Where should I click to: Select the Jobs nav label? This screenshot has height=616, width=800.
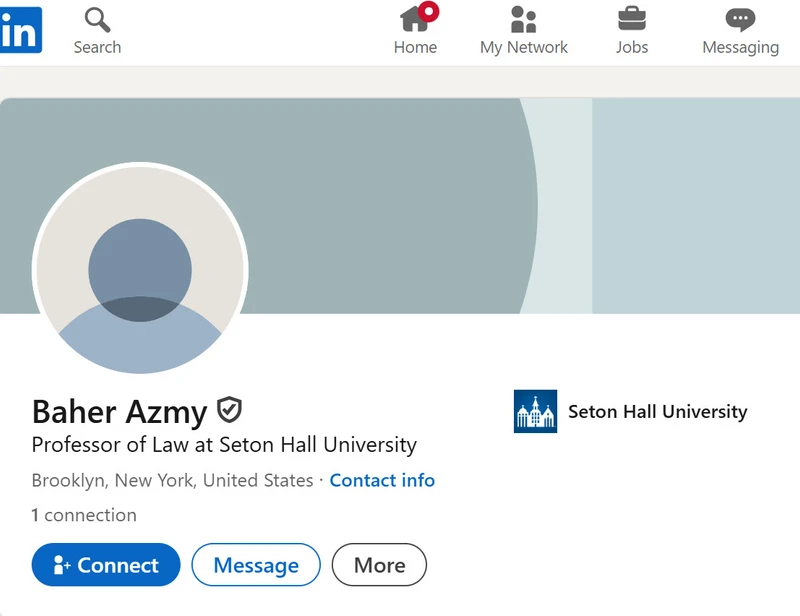pos(632,47)
